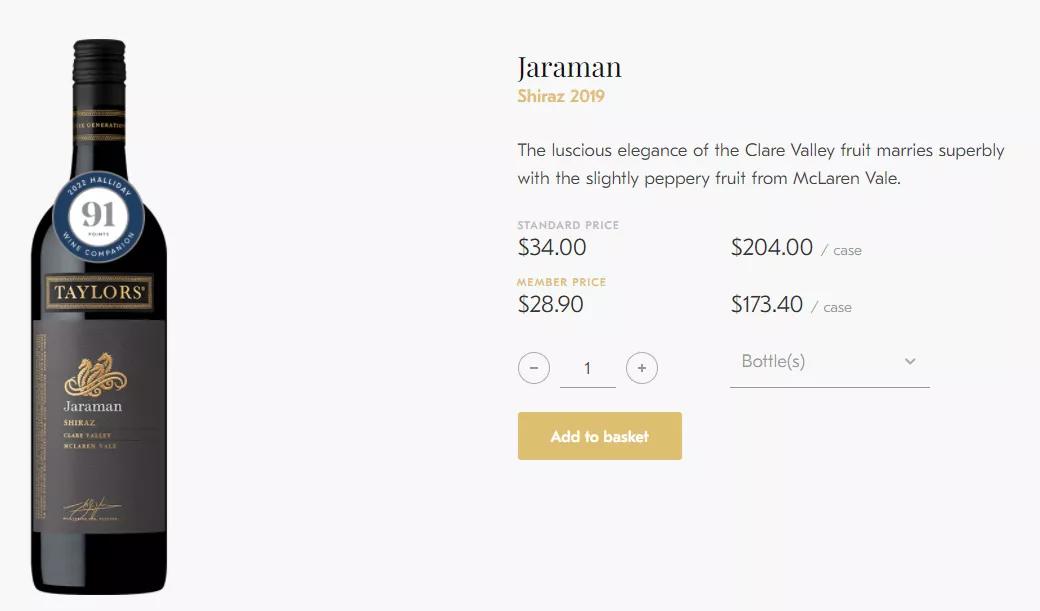Screen dimensions: 1040x611
Task: Decrease quantity with the minus button
Action: pos(534,368)
